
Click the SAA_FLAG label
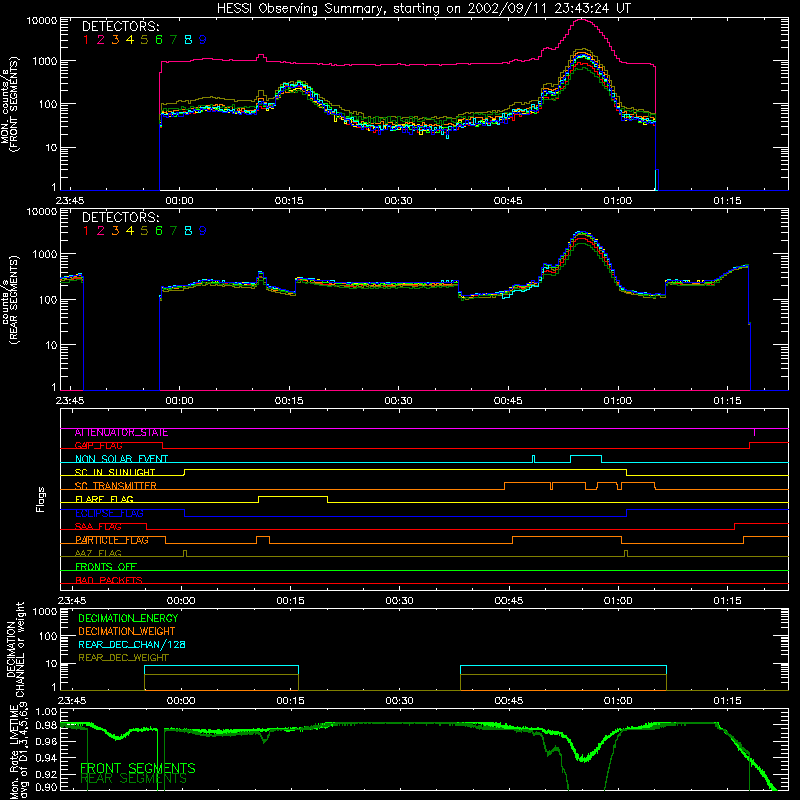98,527
